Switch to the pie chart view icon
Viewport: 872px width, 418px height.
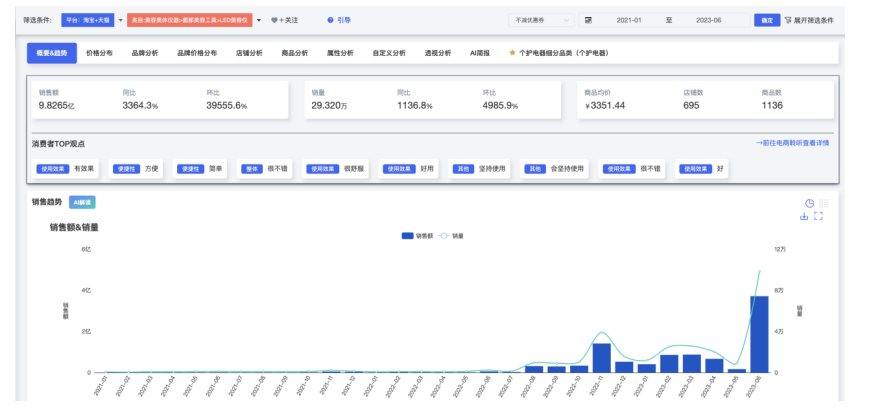(810, 203)
